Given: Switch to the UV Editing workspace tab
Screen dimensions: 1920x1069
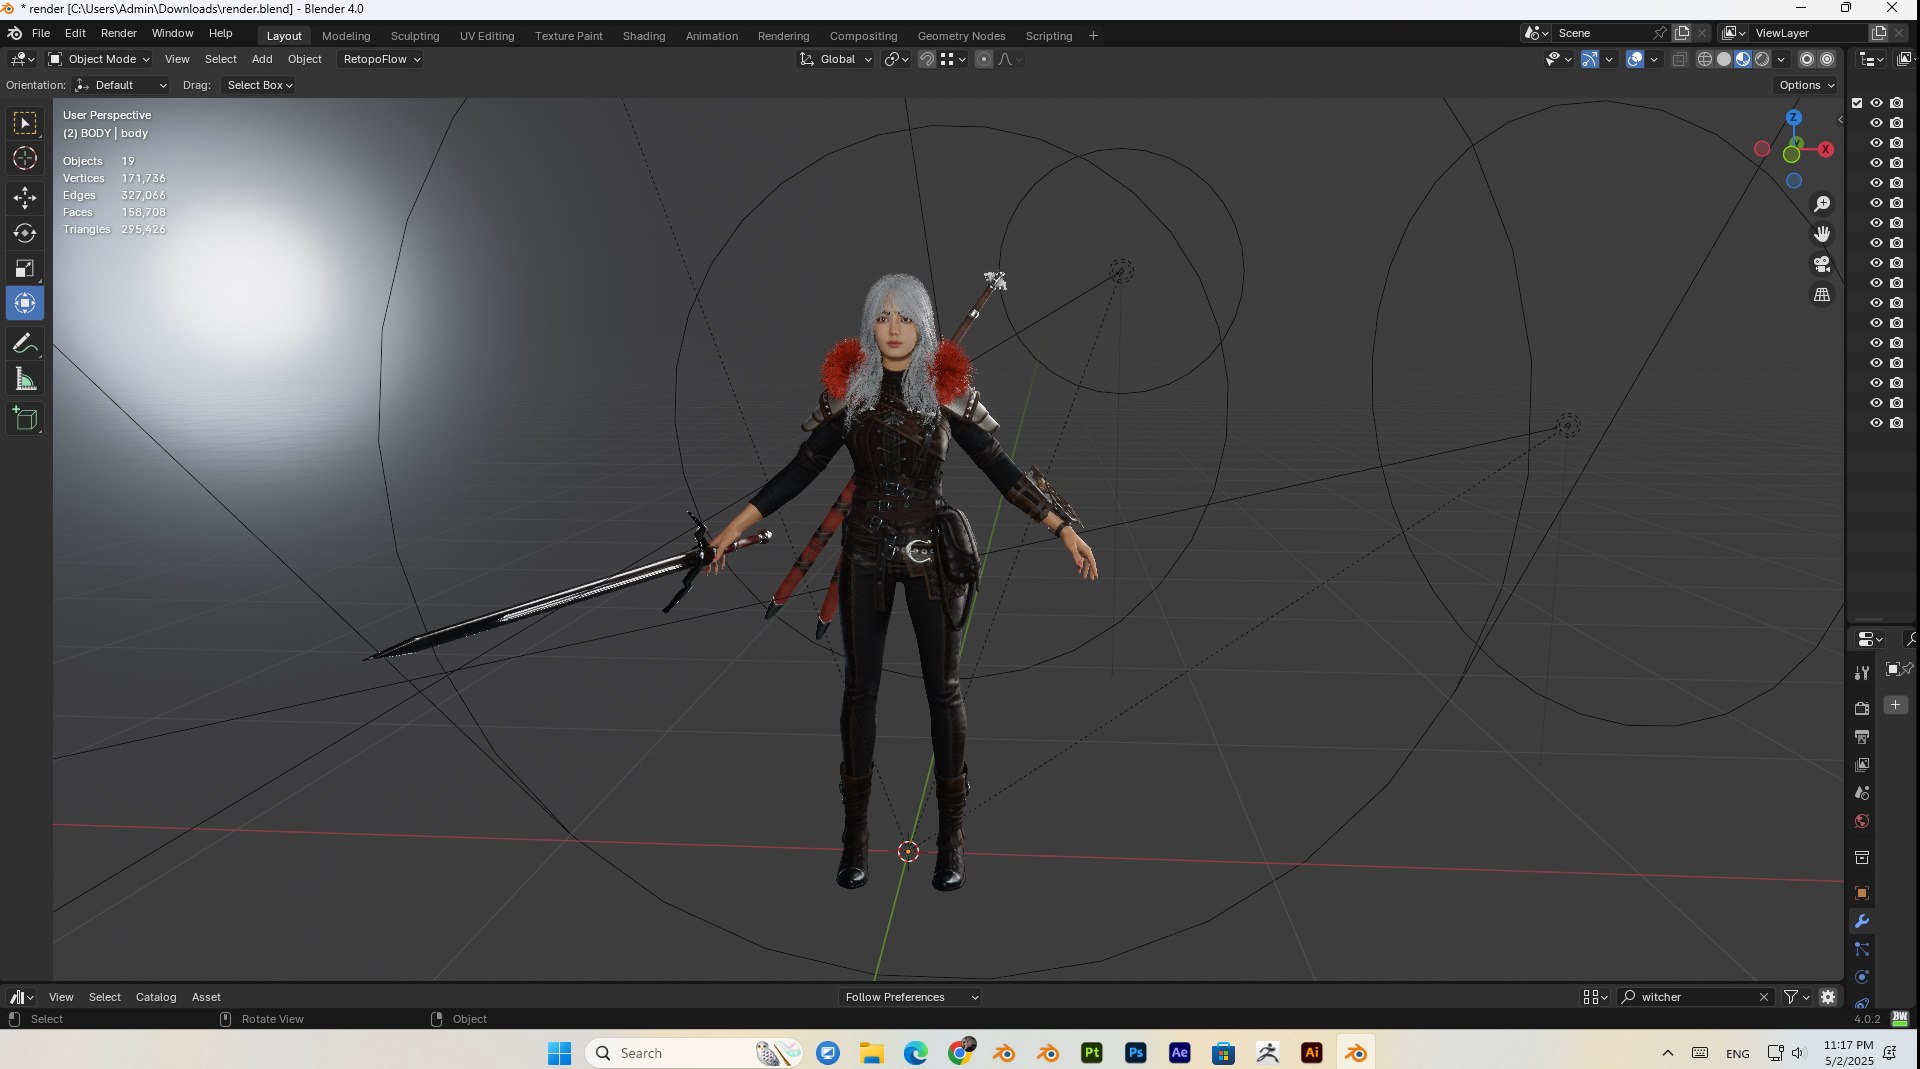Looking at the screenshot, I should point(487,36).
